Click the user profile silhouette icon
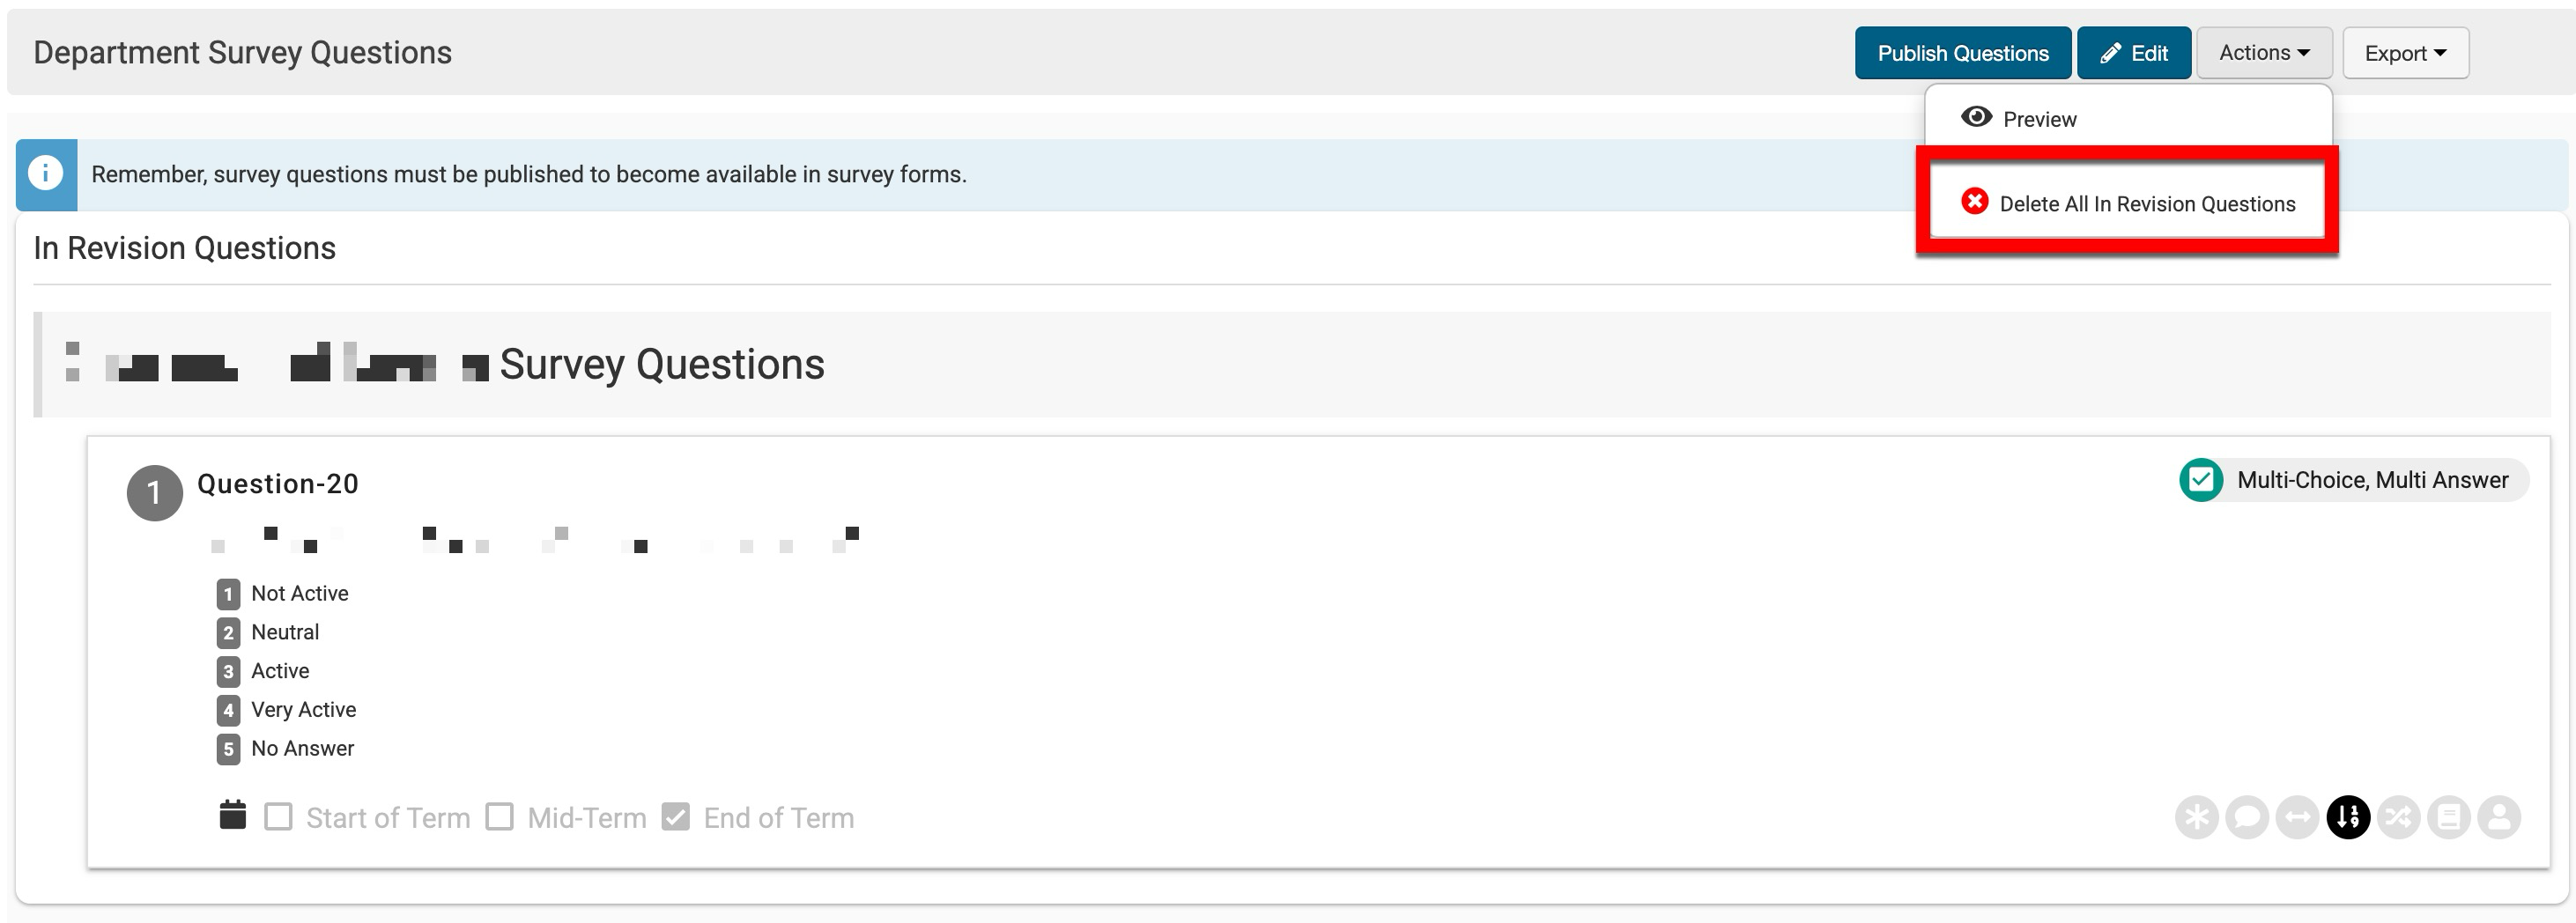 click(x=2499, y=817)
